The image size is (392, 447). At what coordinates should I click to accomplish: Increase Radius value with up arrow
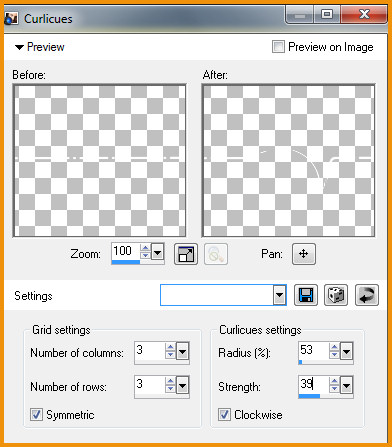(x=334, y=348)
